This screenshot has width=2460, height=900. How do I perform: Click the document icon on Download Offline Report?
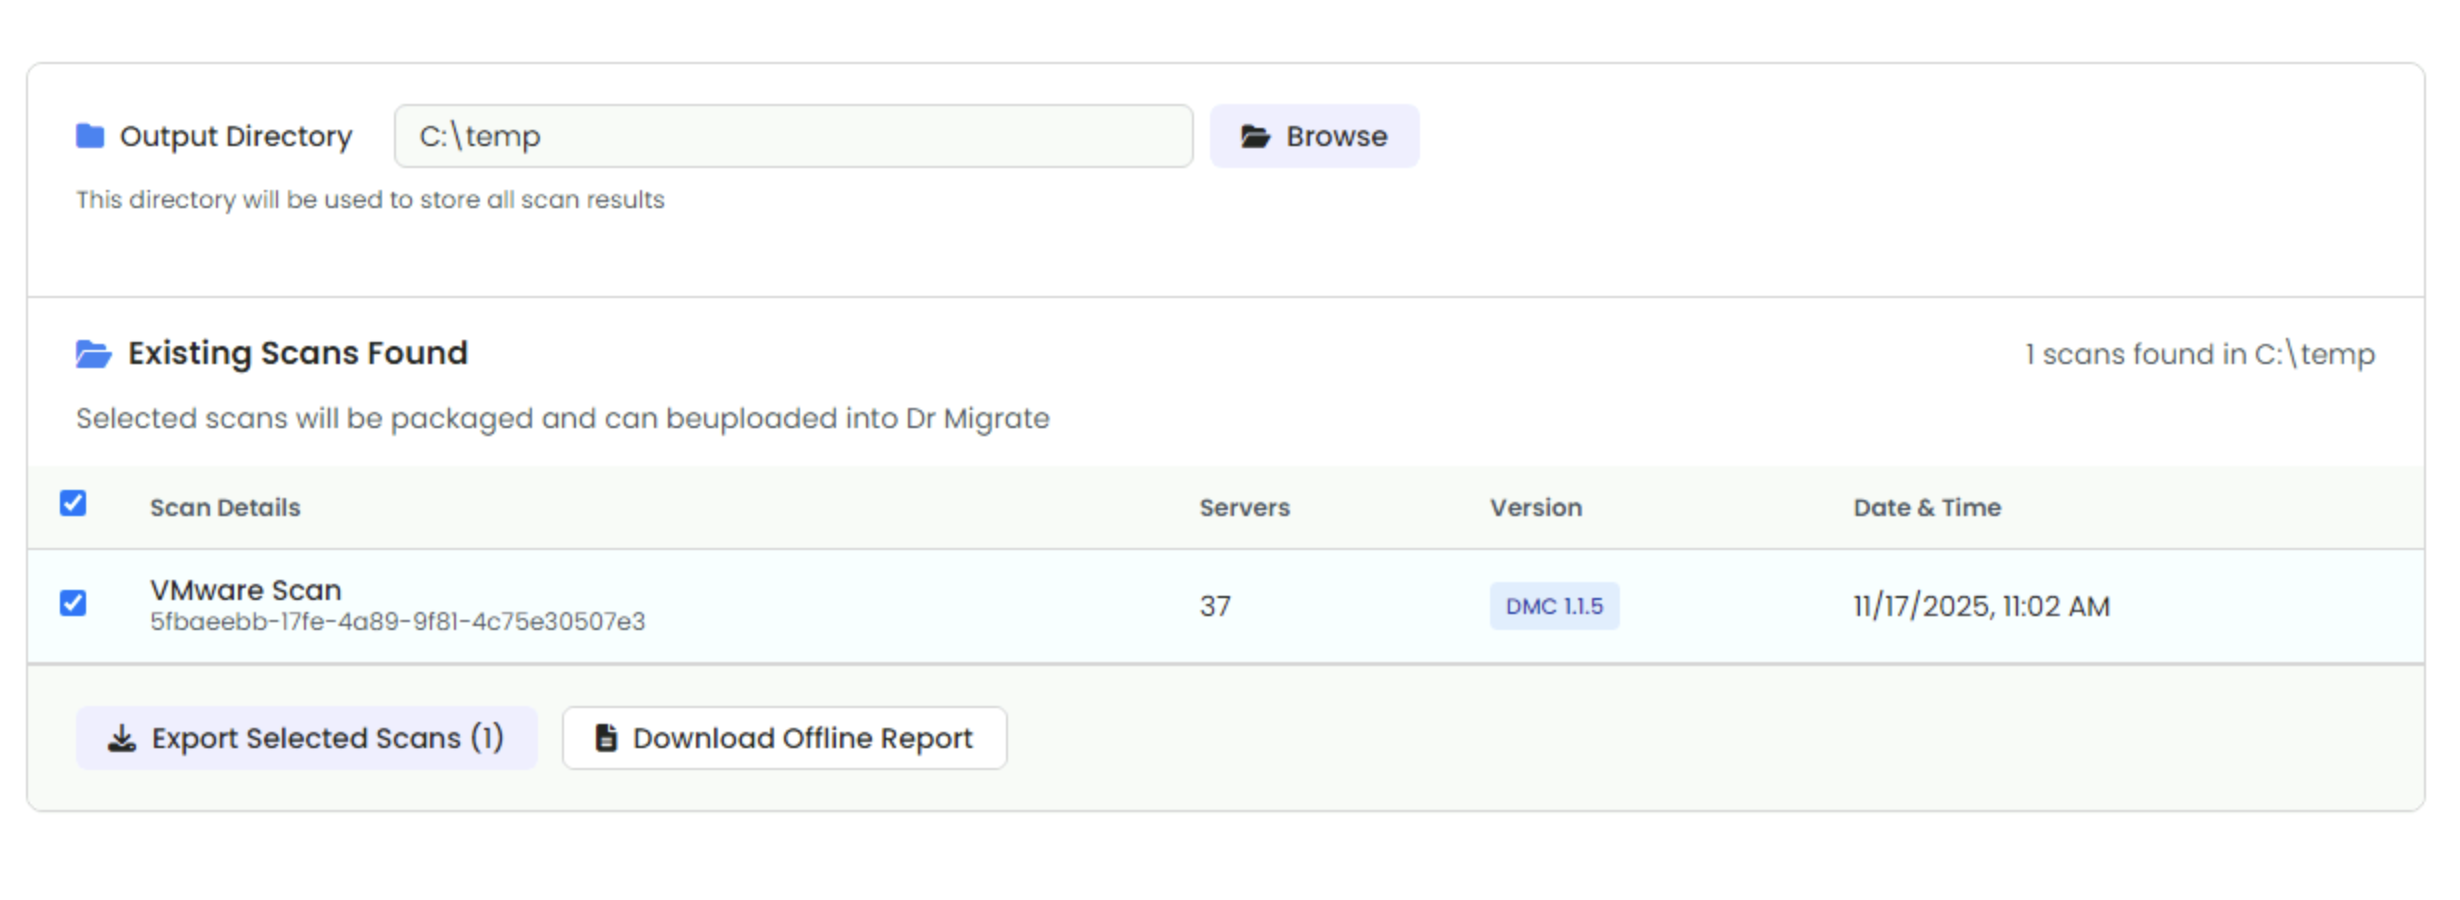(606, 738)
